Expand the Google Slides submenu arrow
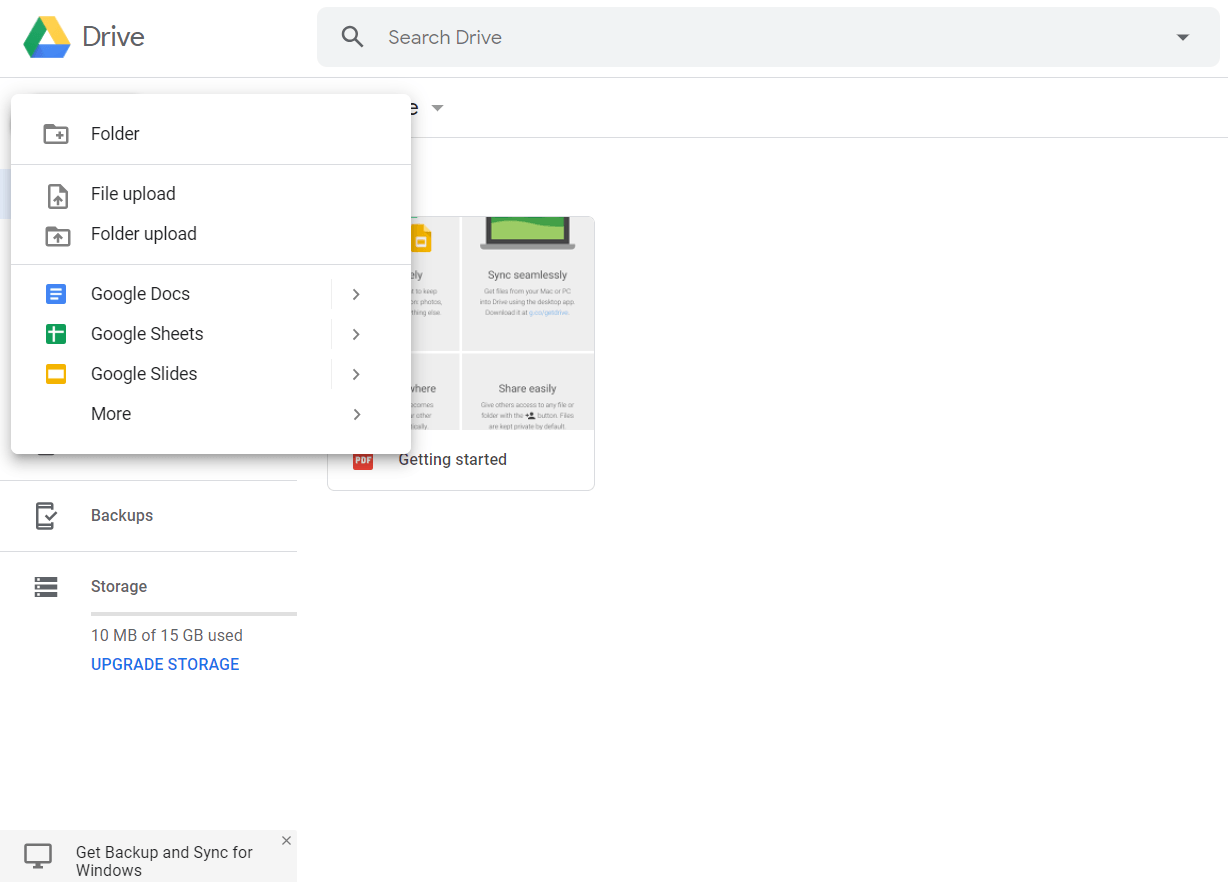 [356, 374]
